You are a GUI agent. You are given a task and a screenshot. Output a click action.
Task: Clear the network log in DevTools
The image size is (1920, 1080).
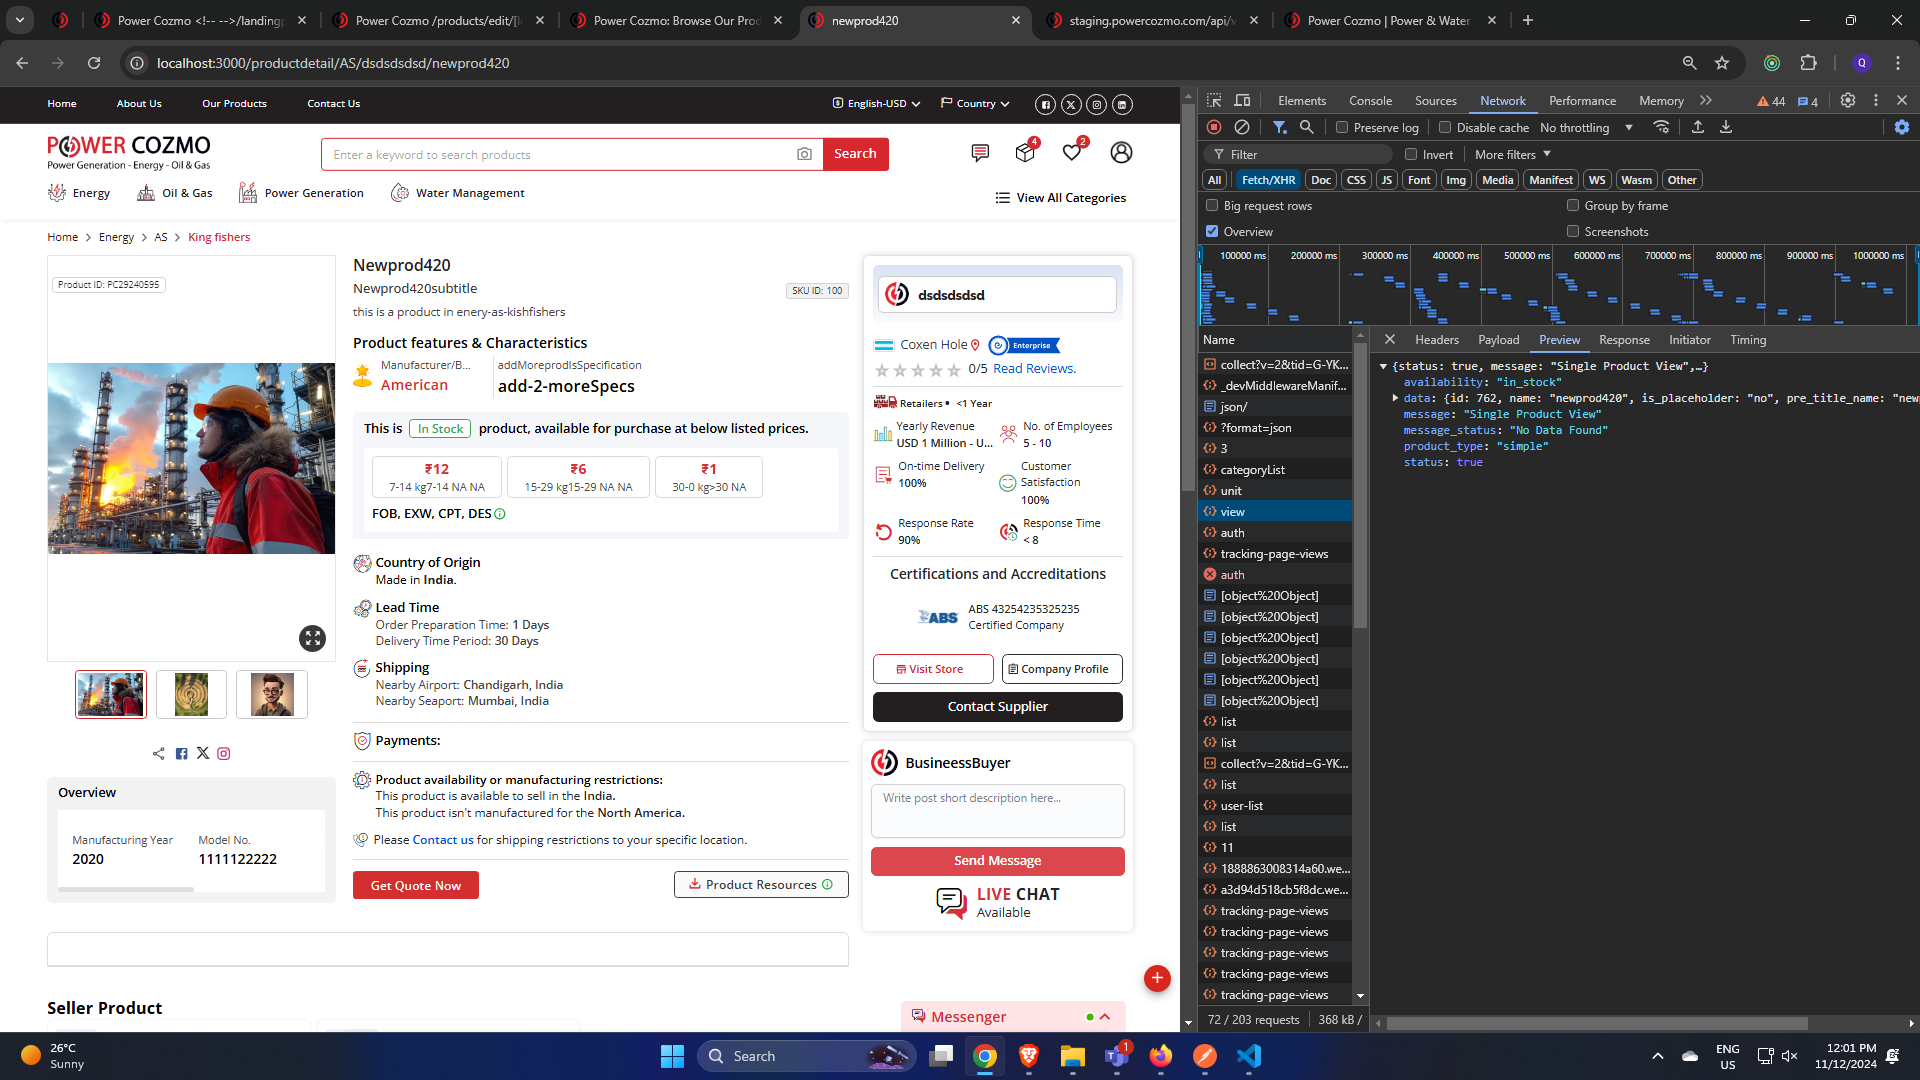[x=1241, y=127]
